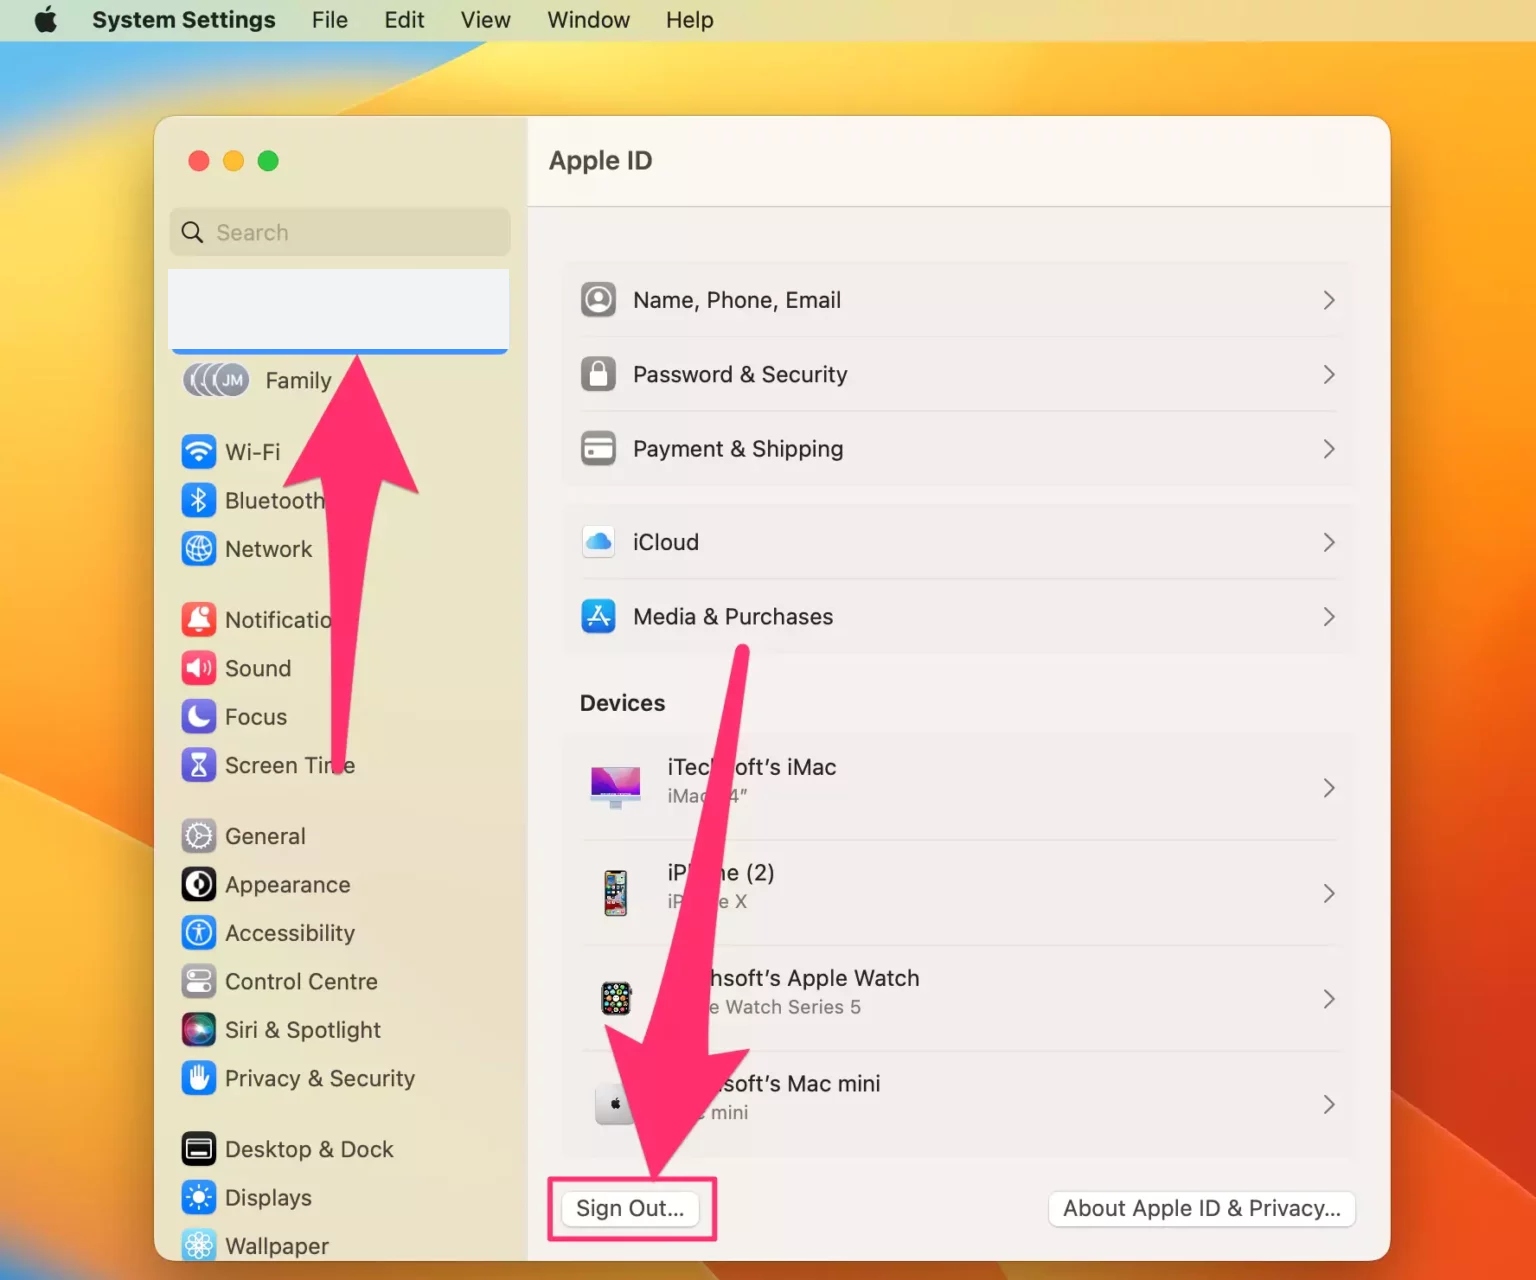Click the Accessibility icon
The image size is (1536, 1280).
click(x=199, y=932)
